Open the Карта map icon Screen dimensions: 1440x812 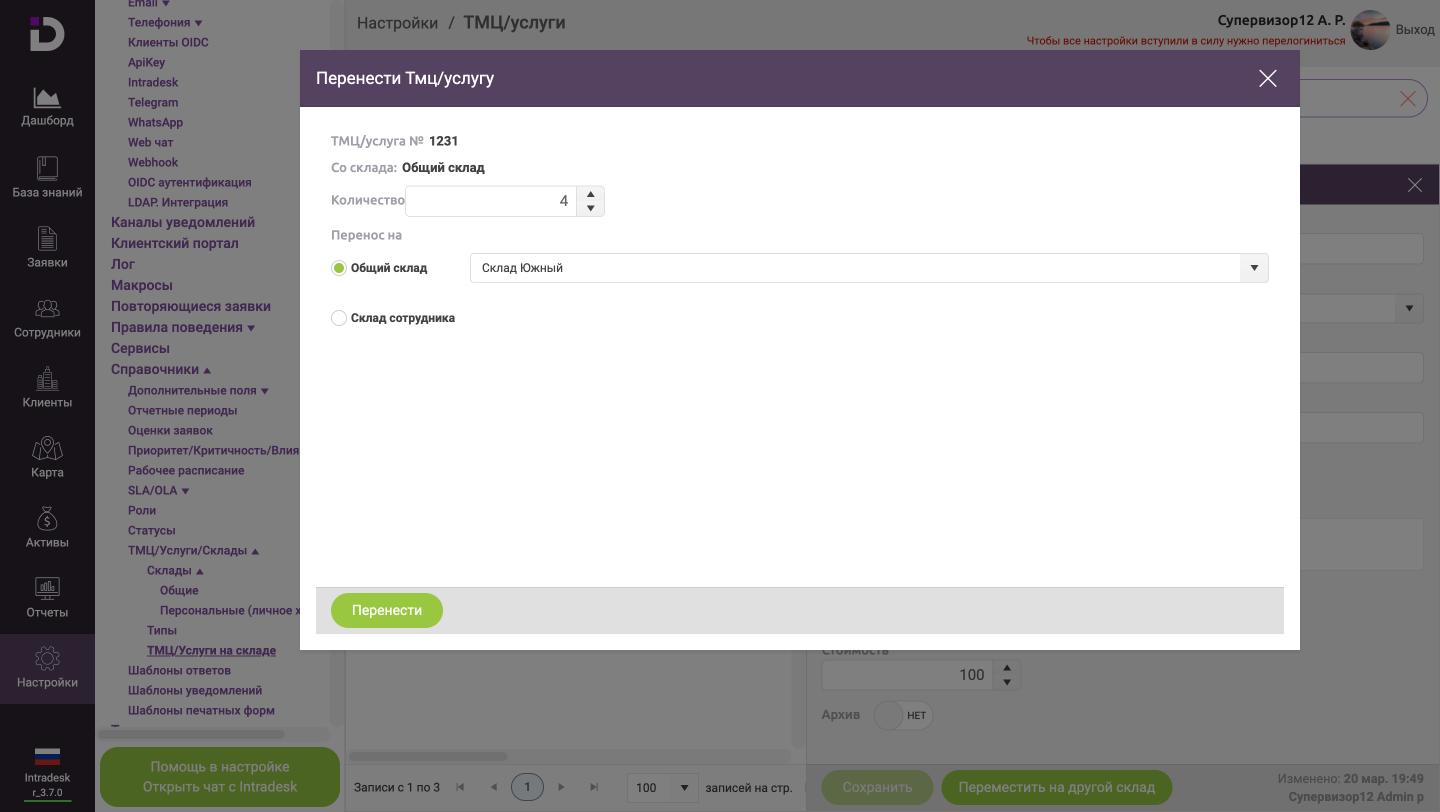pyautogui.click(x=47, y=449)
